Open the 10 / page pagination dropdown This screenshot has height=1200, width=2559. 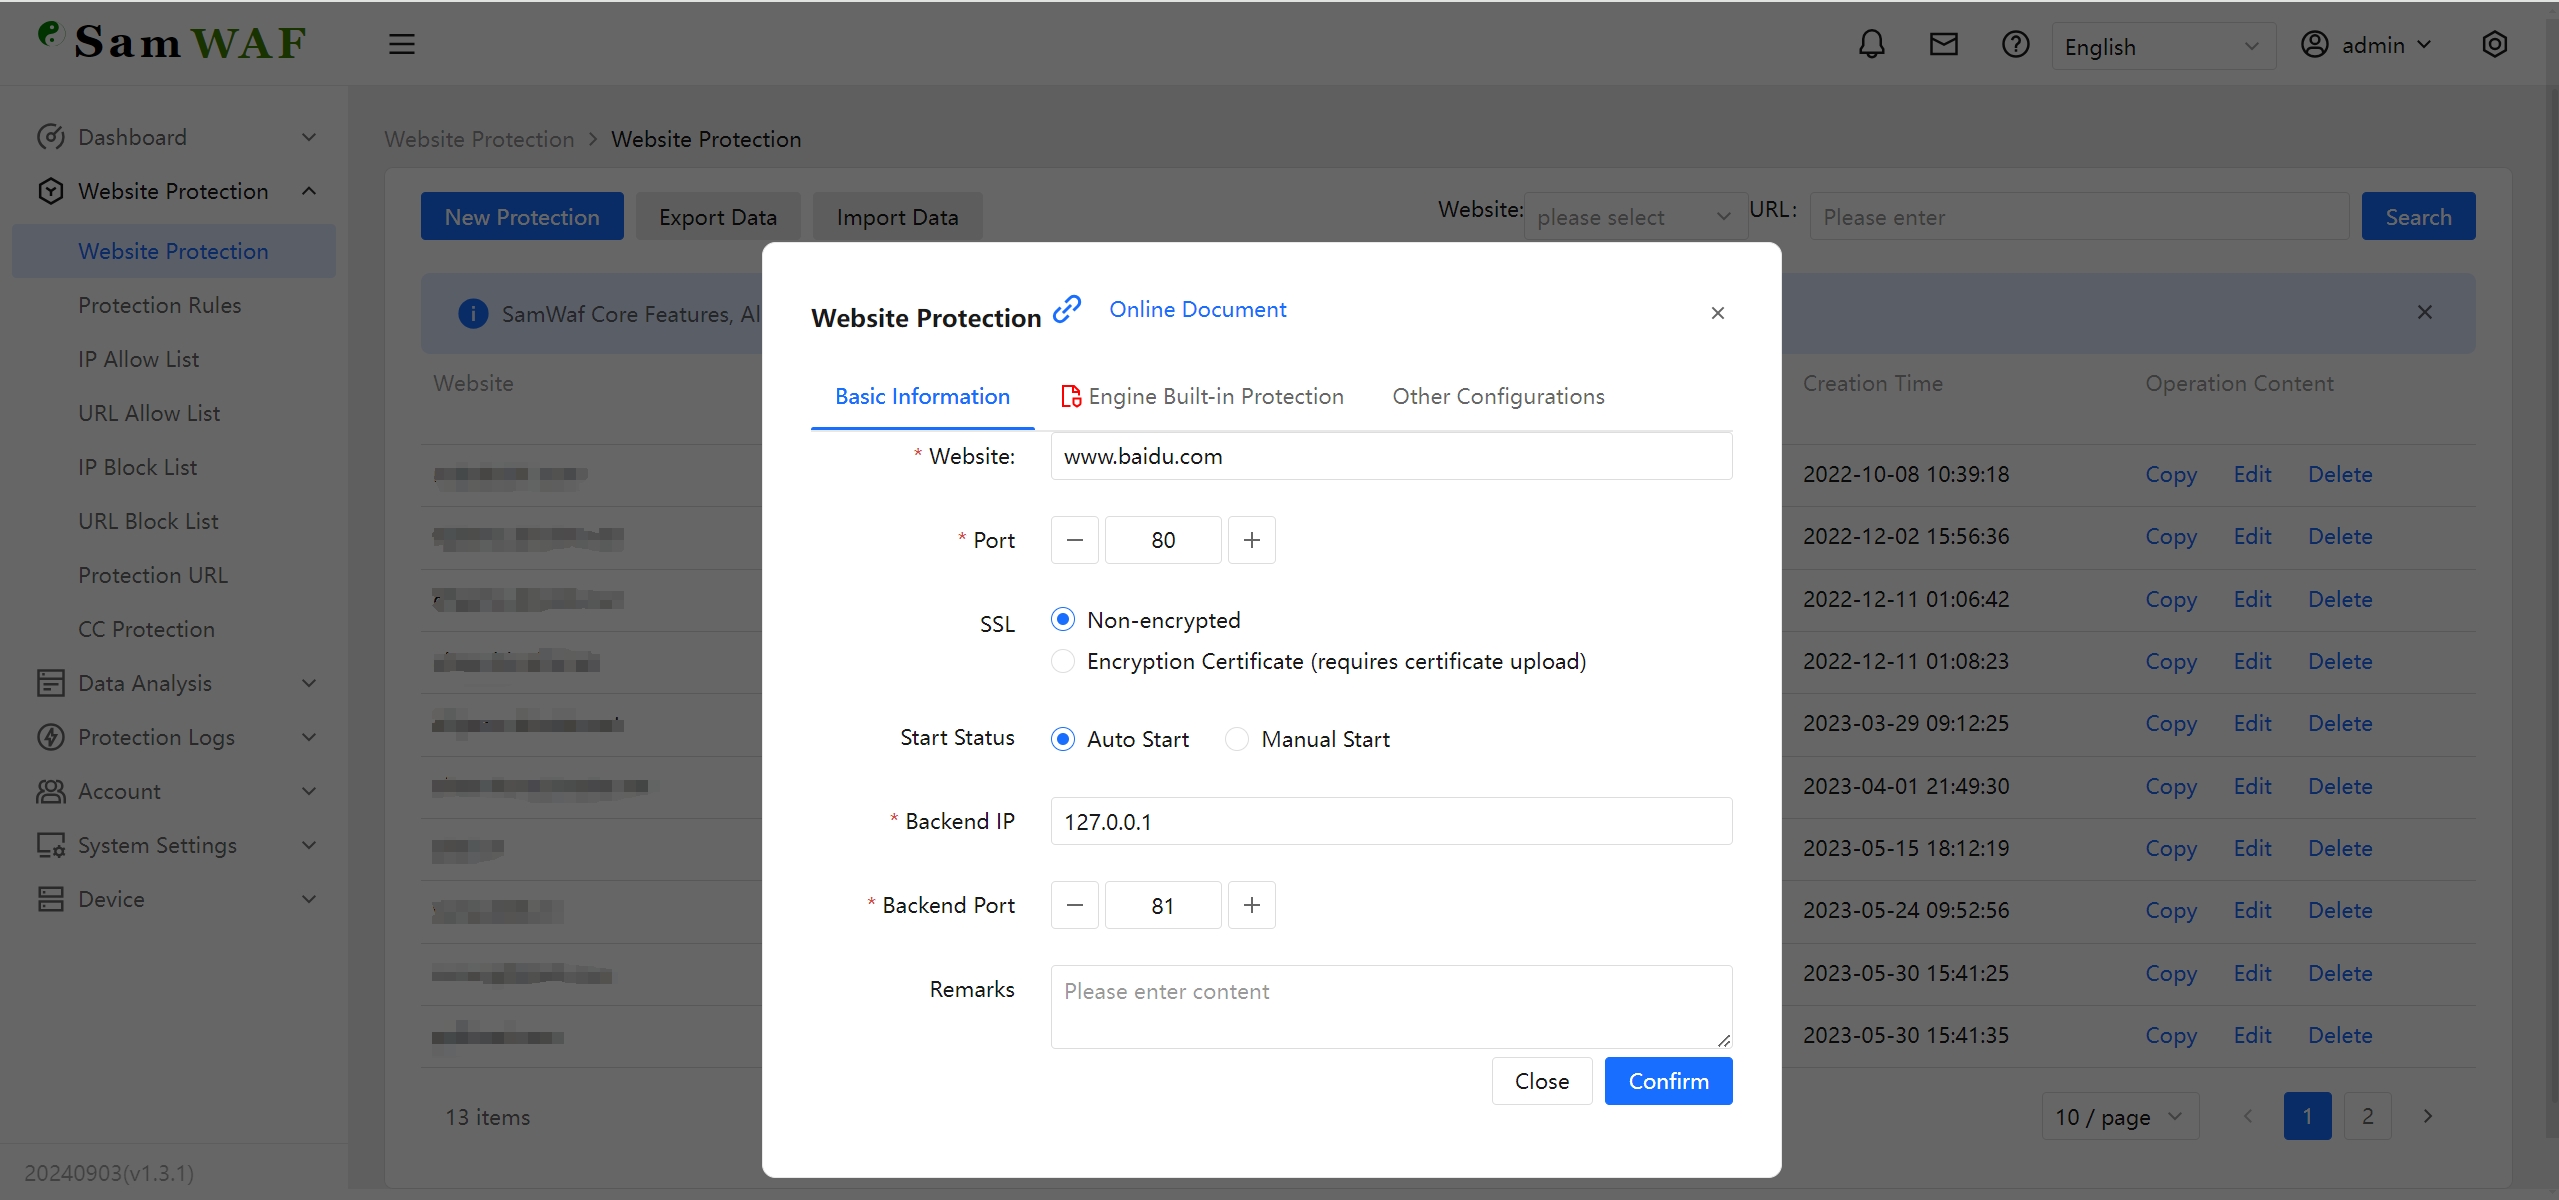point(2119,1116)
